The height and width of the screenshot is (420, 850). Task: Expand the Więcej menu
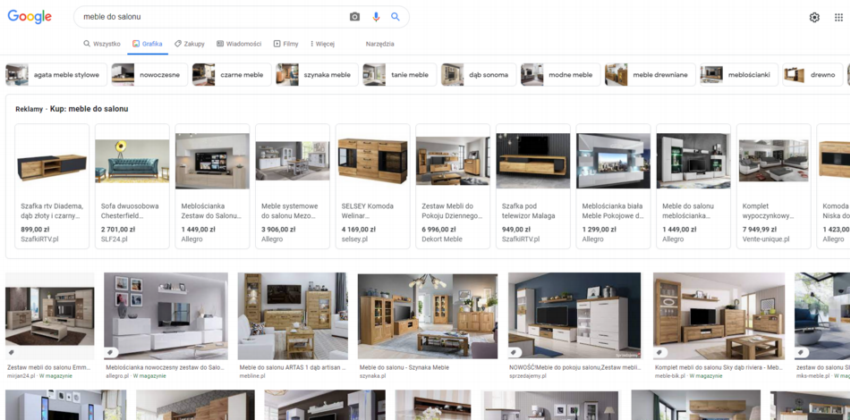322,44
